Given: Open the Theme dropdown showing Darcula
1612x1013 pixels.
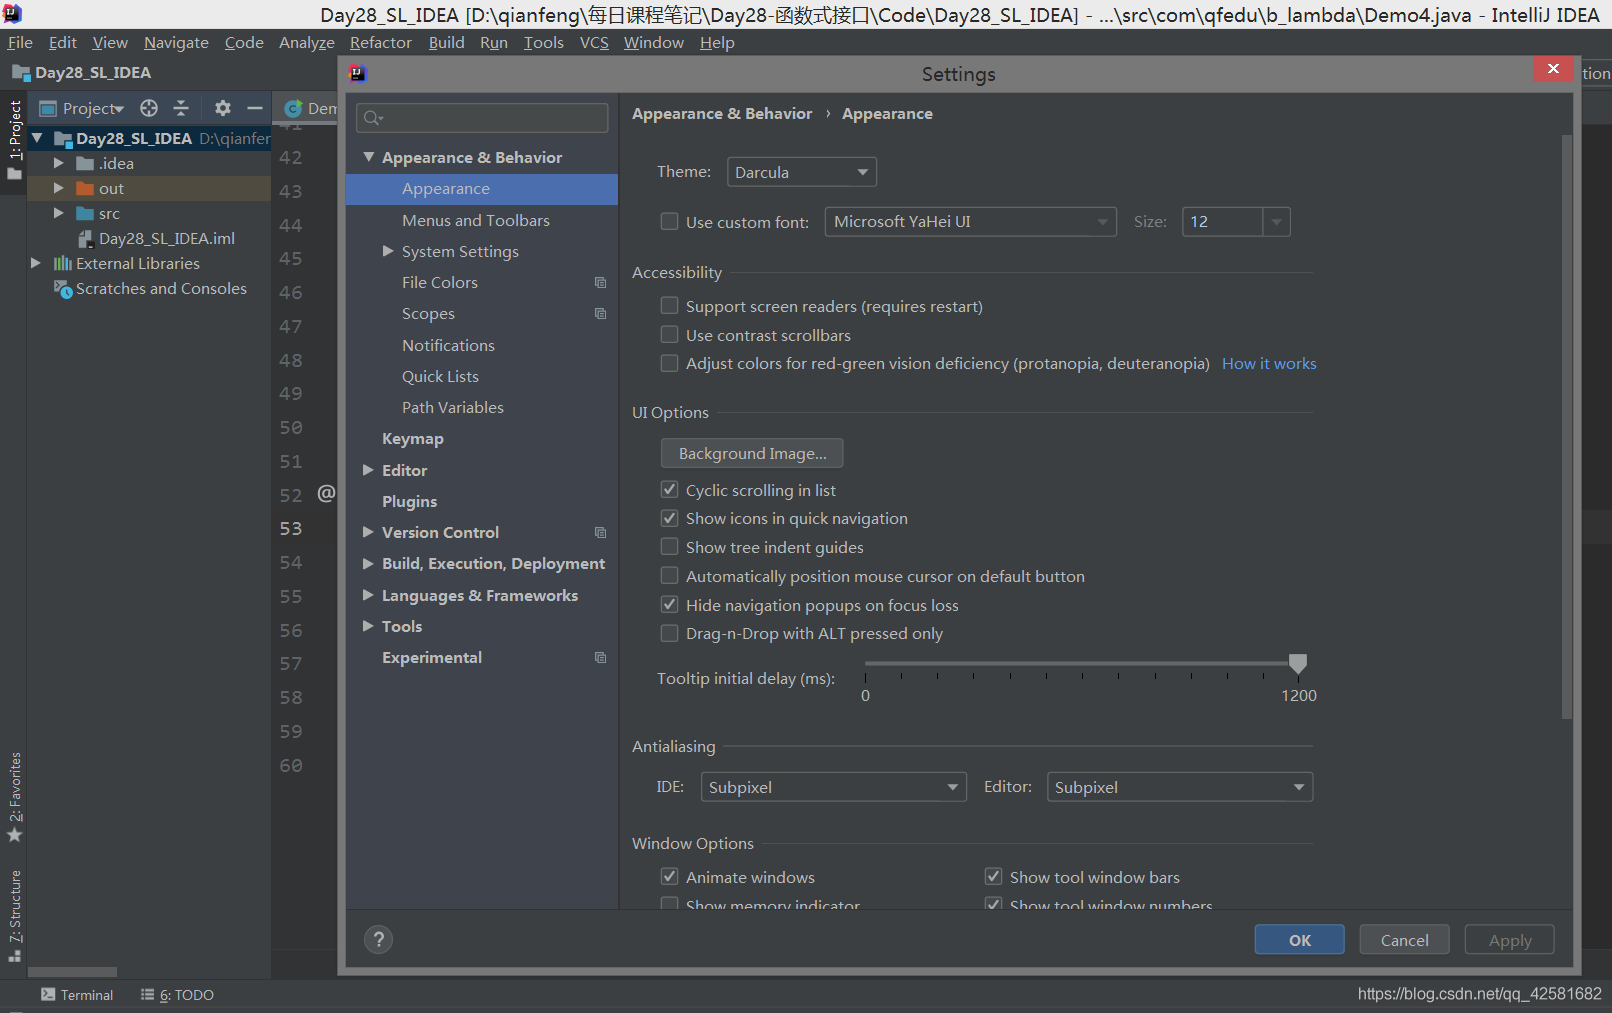Looking at the screenshot, I should click(x=802, y=172).
